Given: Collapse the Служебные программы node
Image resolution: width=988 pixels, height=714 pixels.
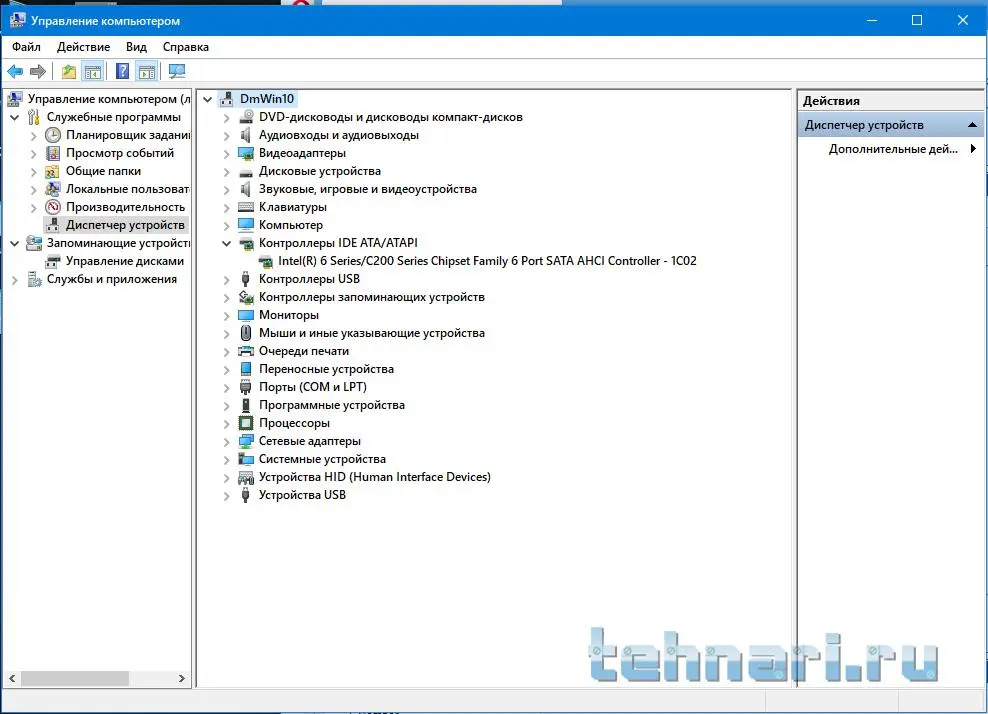Looking at the screenshot, I should tap(14, 117).
